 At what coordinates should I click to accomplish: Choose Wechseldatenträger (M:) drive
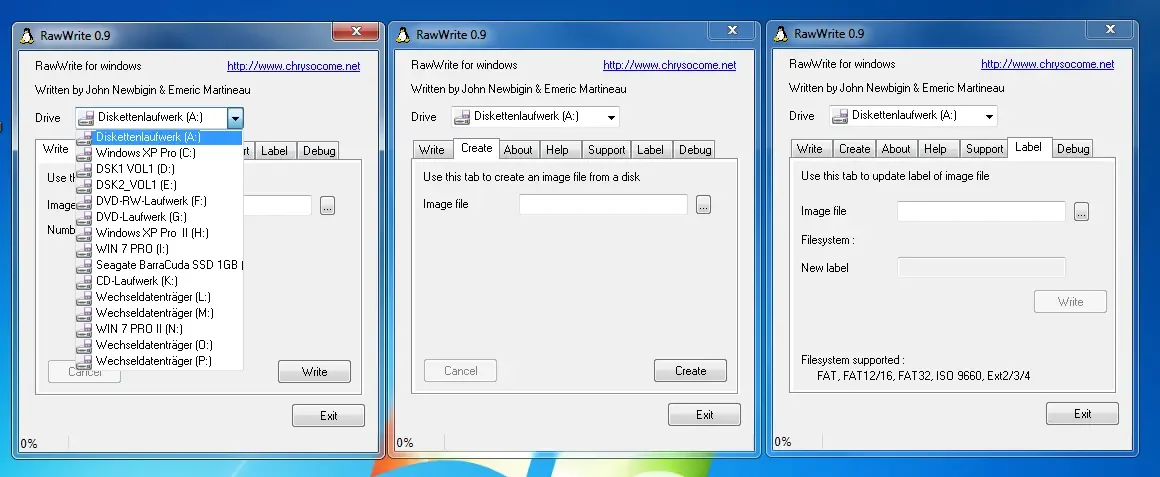click(158, 313)
